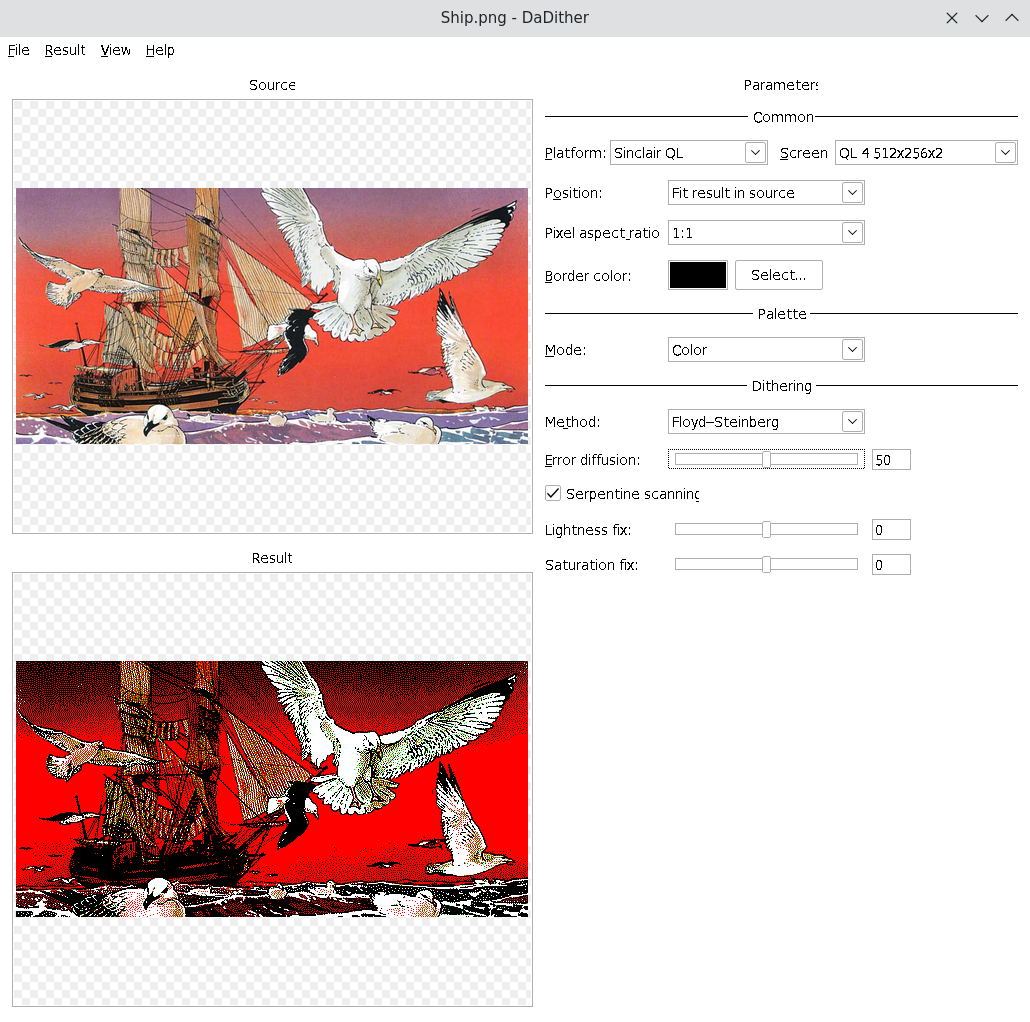Click the black Border color swatch
1030x1022 pixels.
point(698,275)
